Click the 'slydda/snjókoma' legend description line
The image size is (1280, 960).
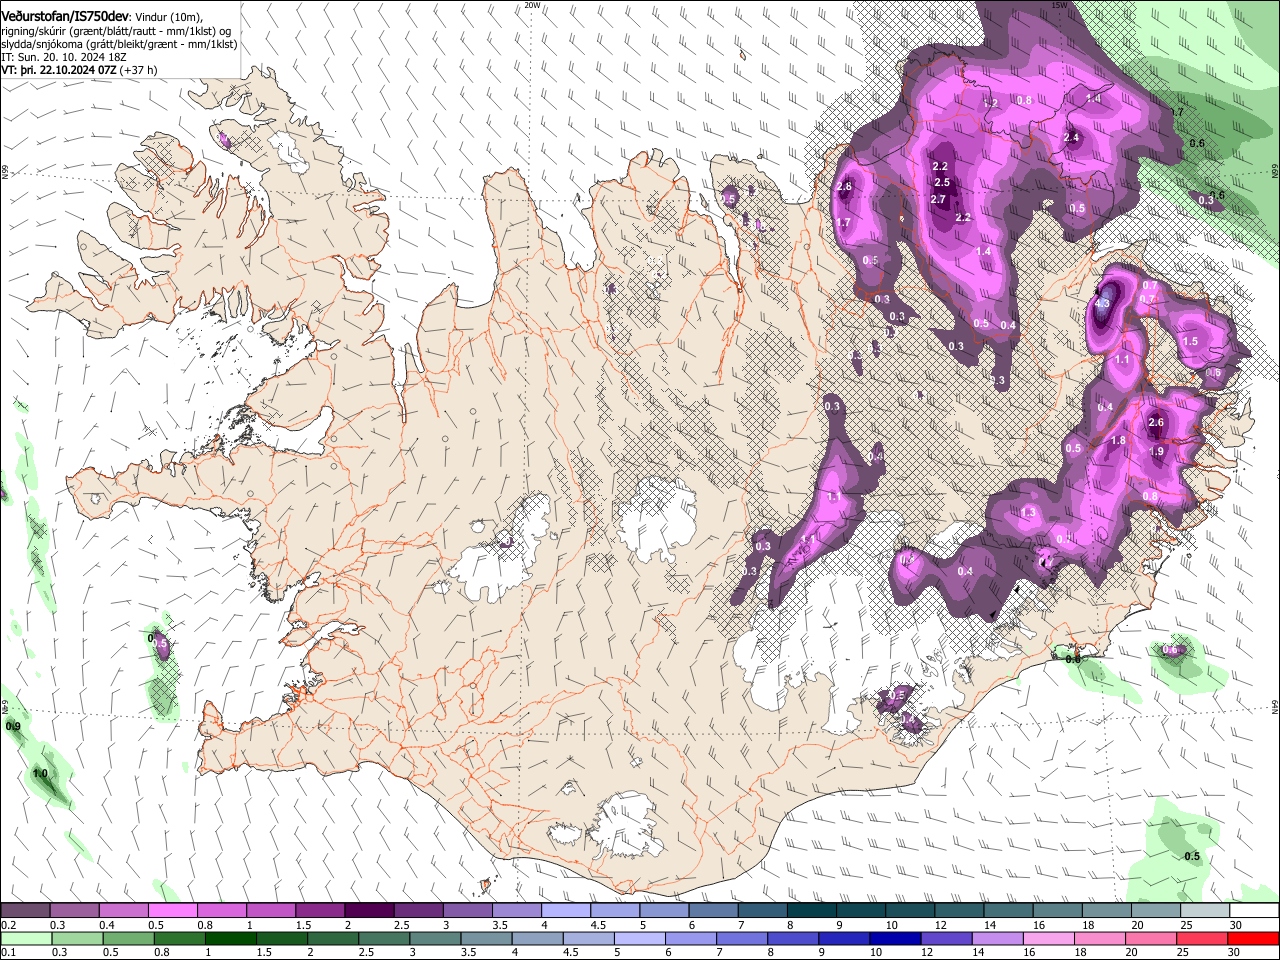(x=119, y=44)
